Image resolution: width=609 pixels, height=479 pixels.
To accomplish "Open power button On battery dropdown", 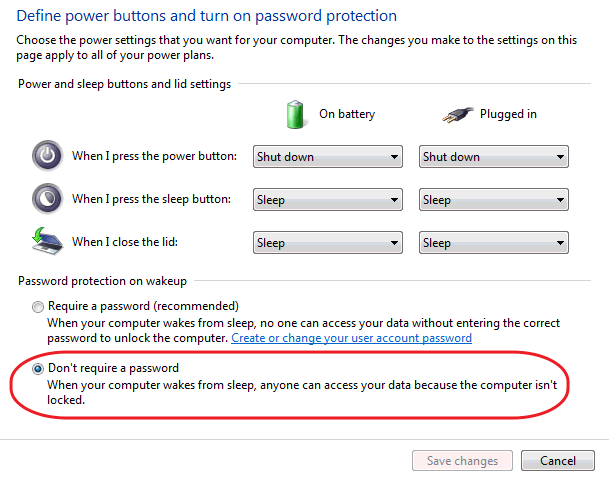I will click(x=327, y=157).
